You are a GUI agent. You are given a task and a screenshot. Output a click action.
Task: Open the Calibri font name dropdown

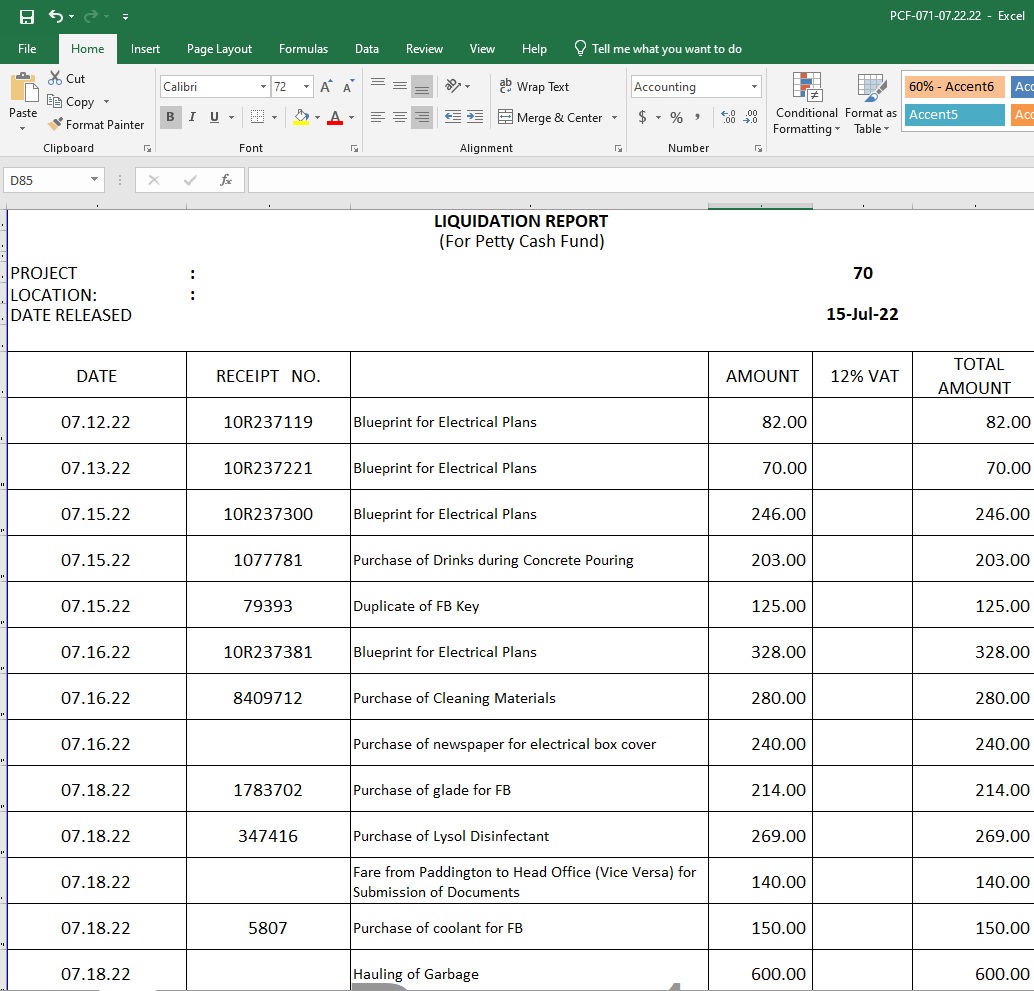pos(263,87)
